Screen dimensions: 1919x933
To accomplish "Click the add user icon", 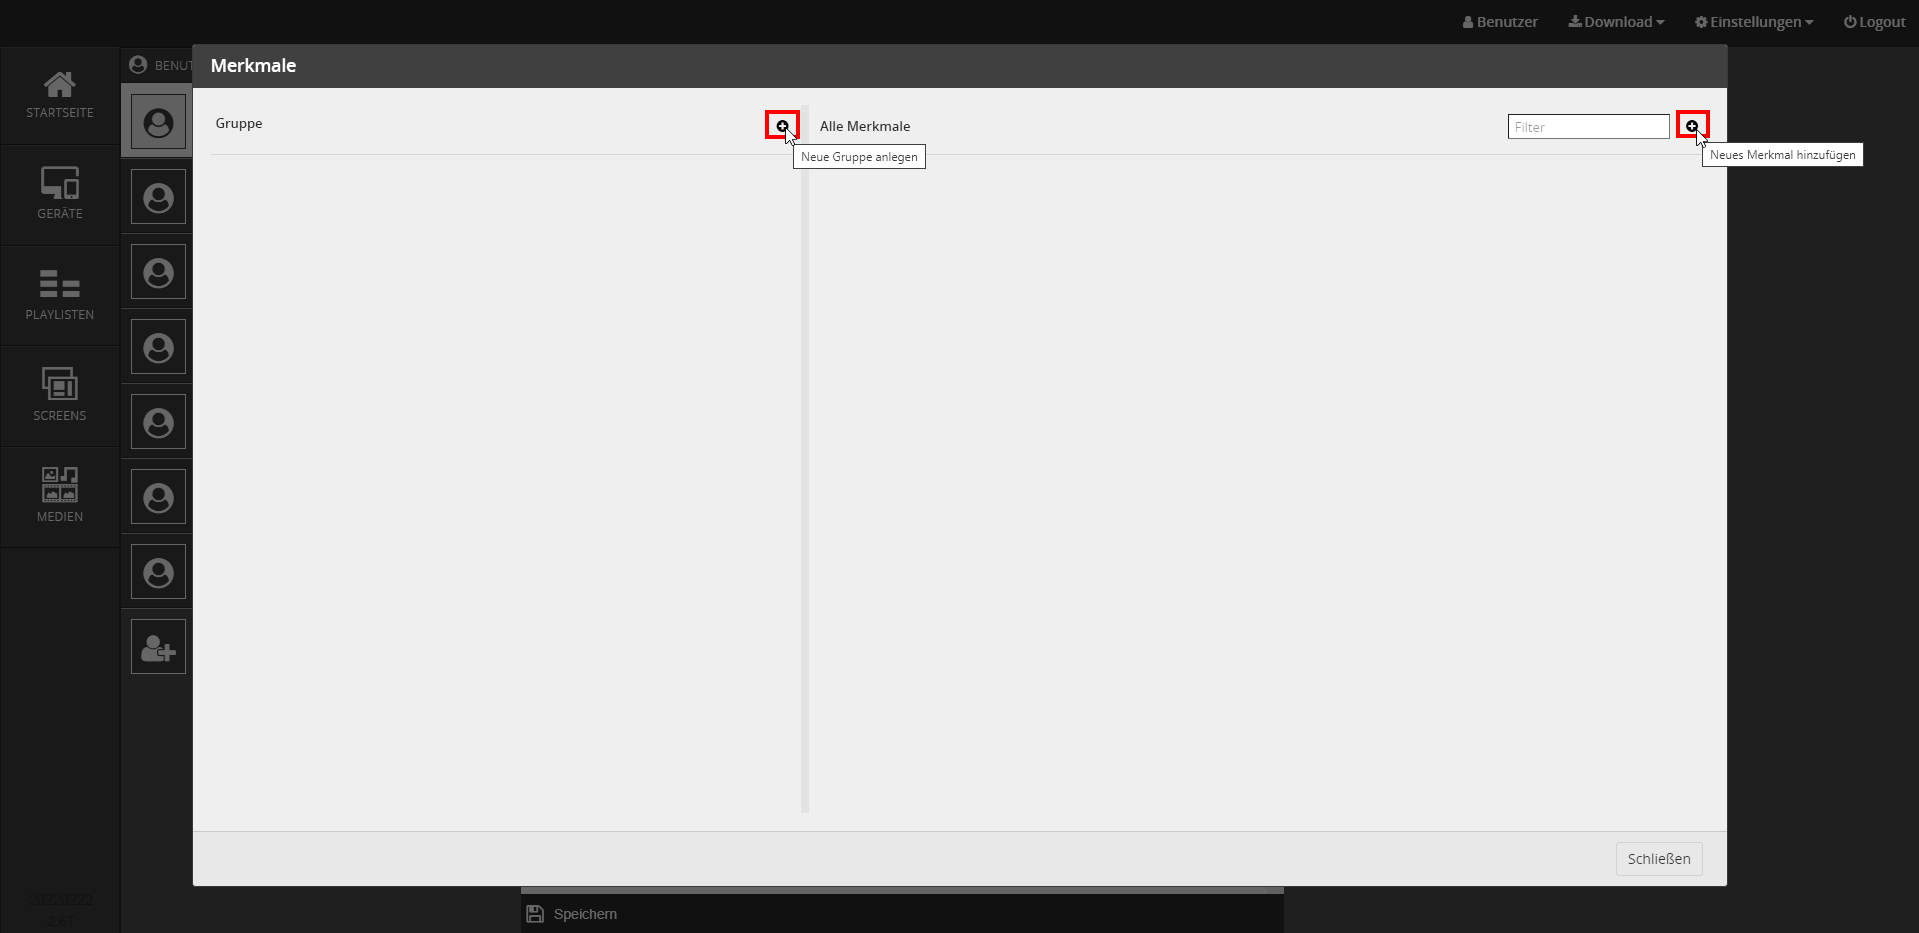I will point(158,647).
